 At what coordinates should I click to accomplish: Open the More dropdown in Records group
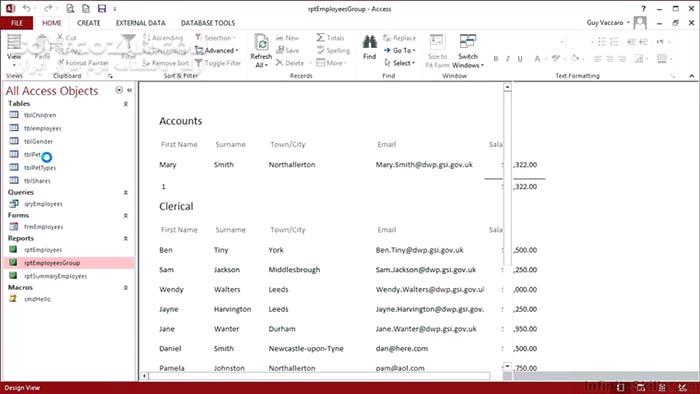331,63
